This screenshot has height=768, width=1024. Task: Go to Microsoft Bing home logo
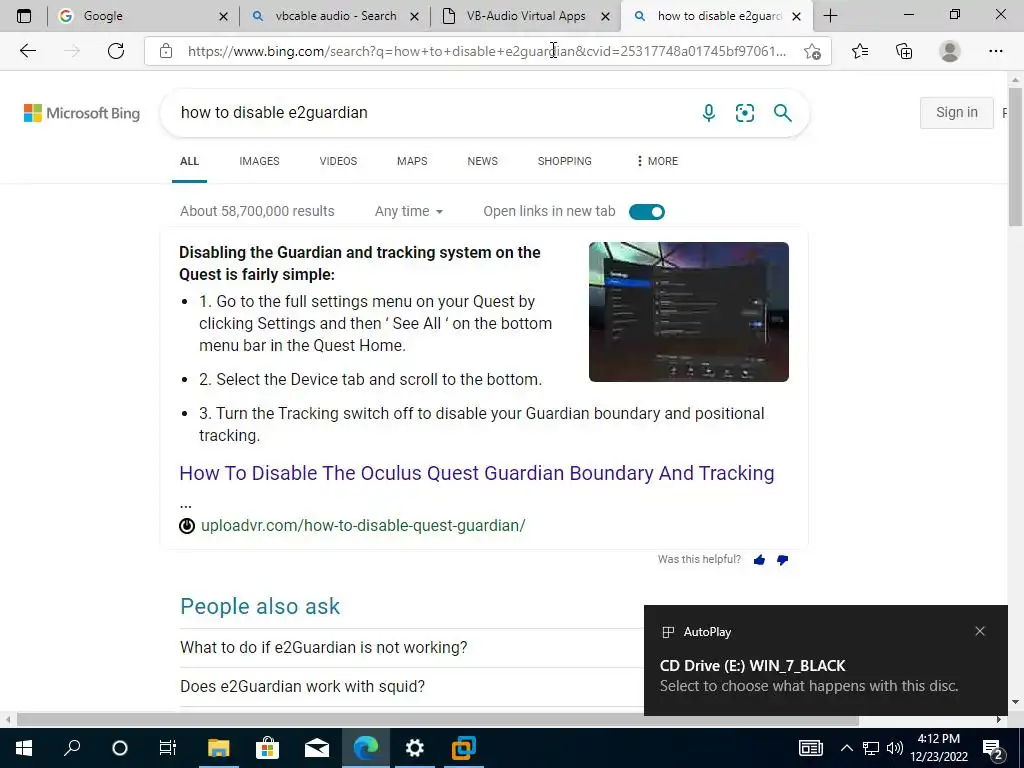point(82,113)
